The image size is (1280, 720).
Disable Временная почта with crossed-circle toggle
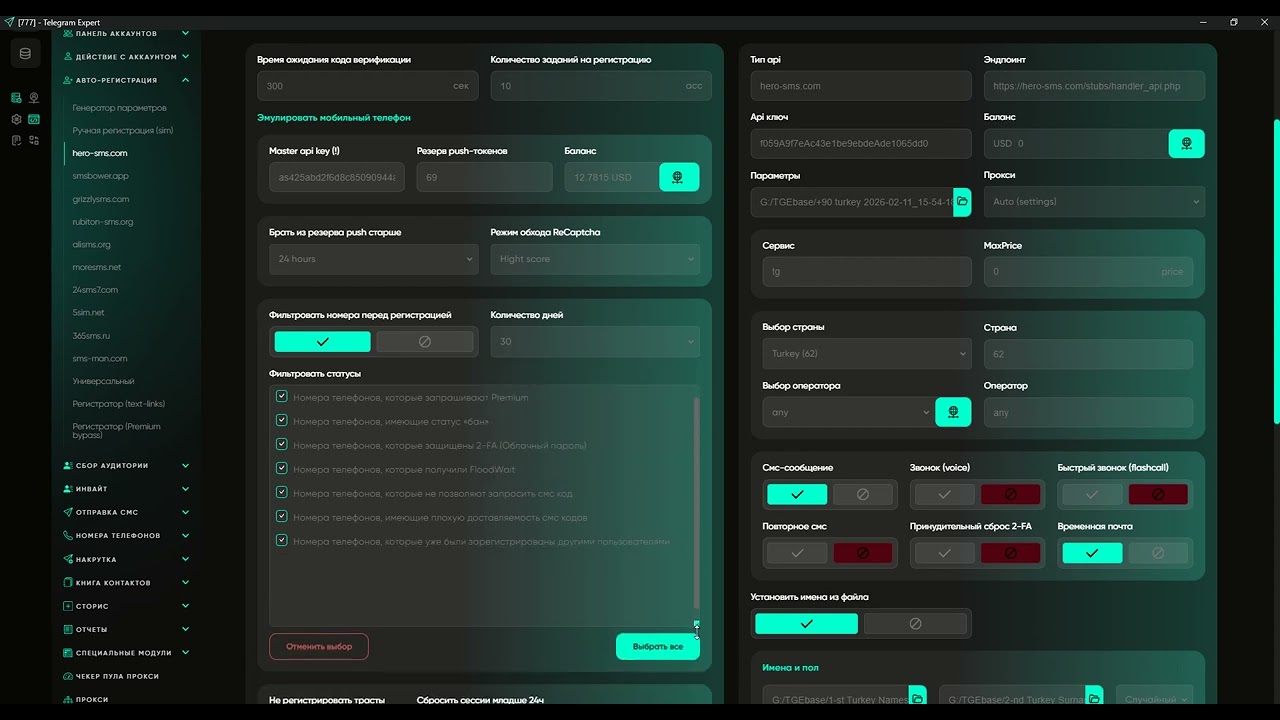[x=1158, y=552]
